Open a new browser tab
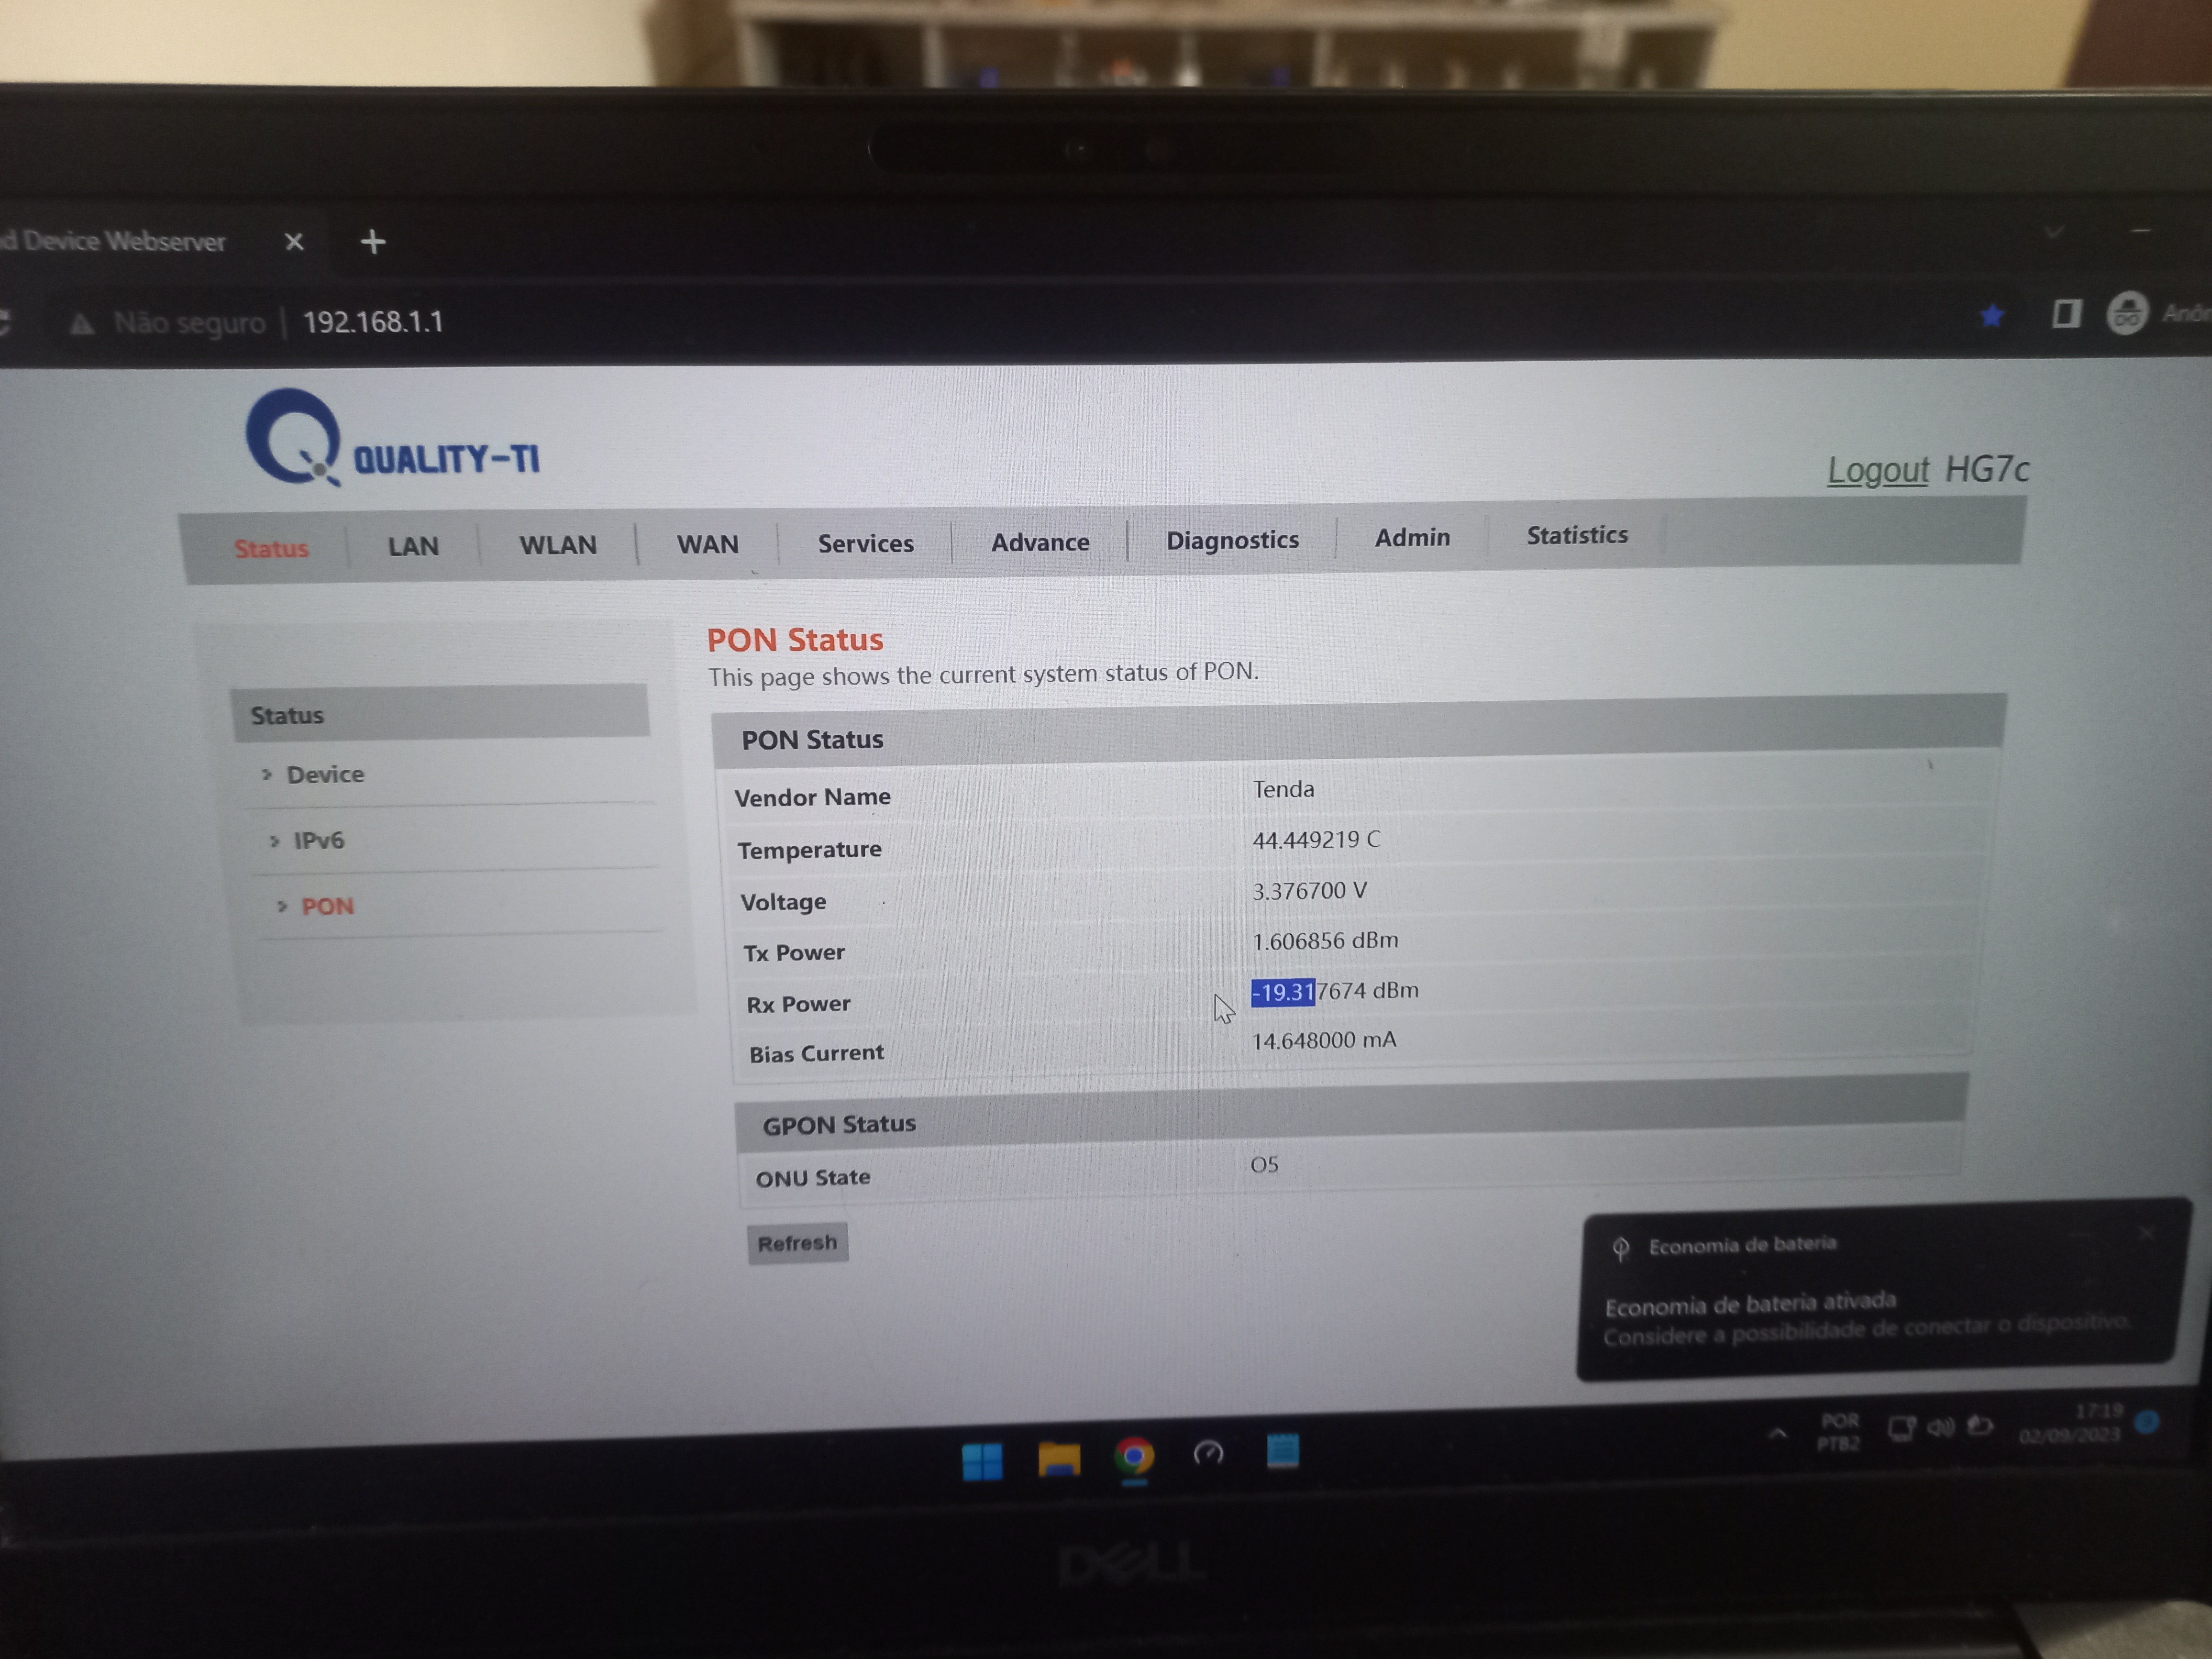 click(x=373, y=242)
